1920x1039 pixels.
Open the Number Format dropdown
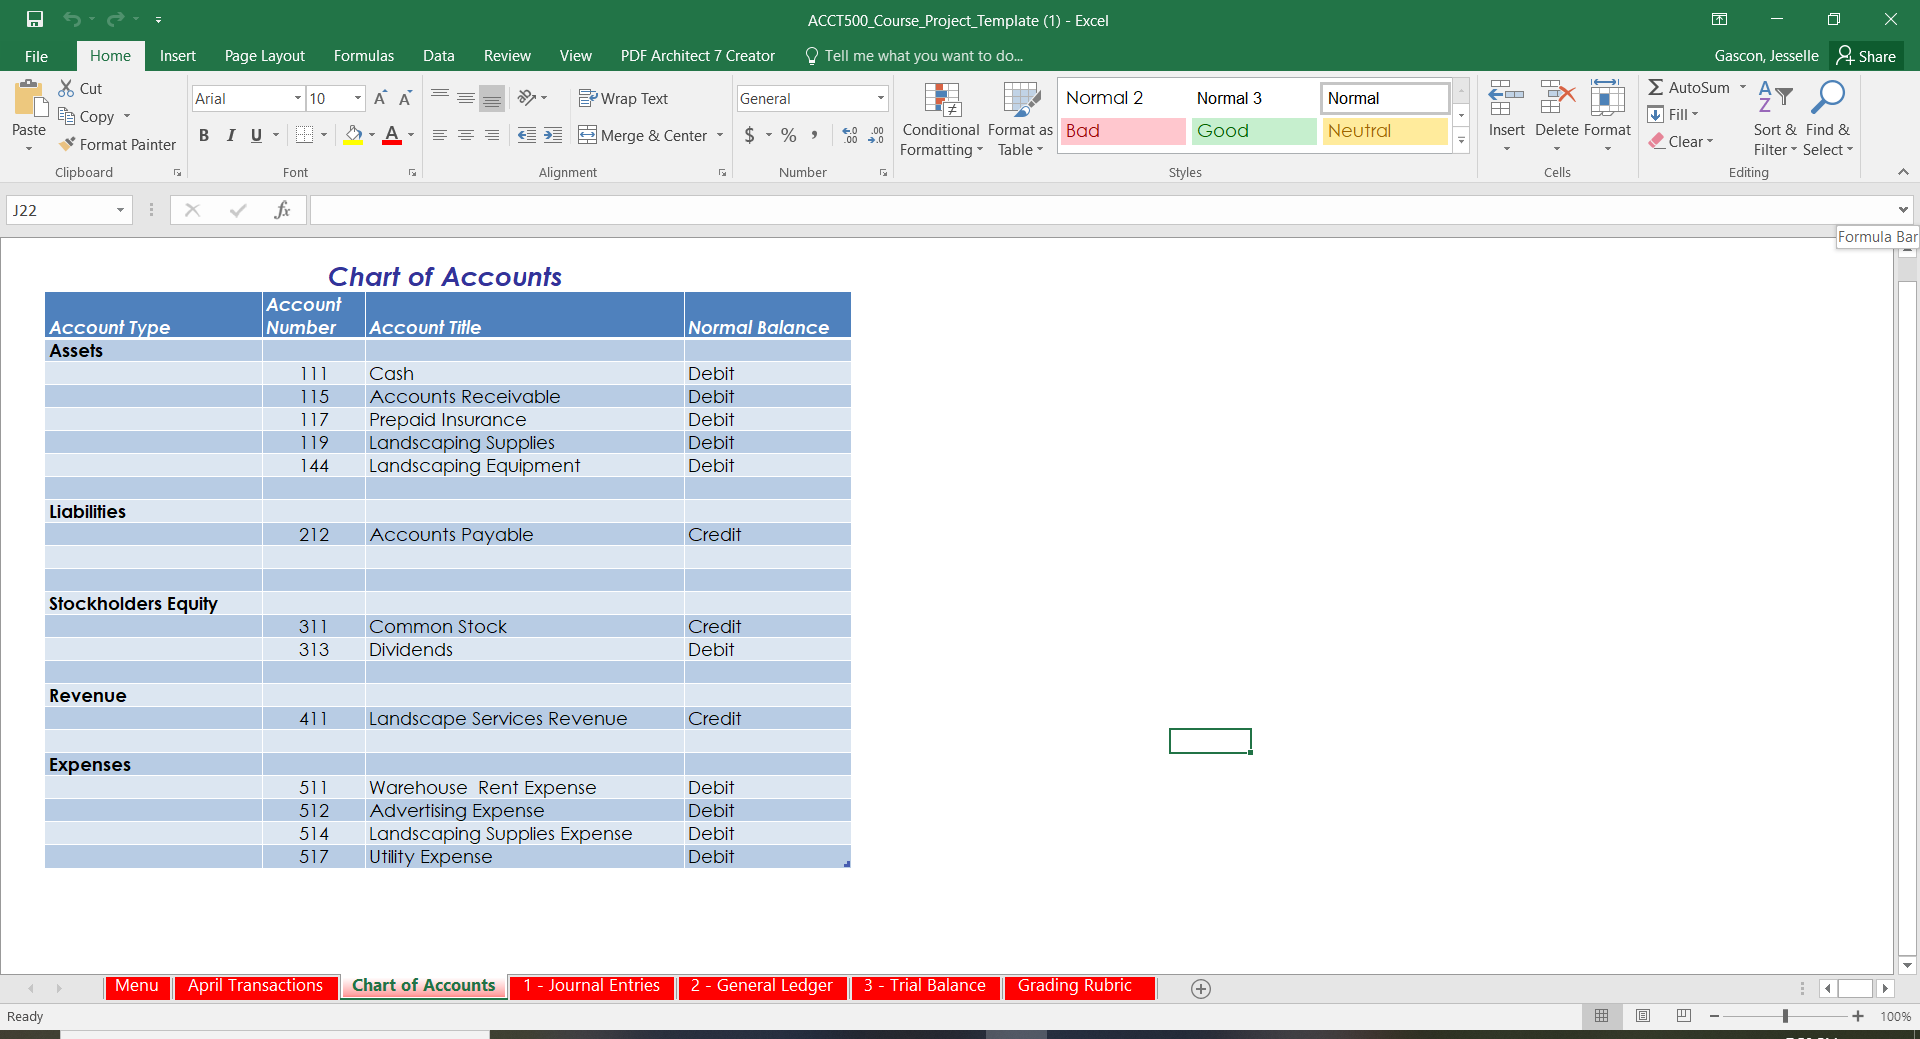[x=879, y=98]
